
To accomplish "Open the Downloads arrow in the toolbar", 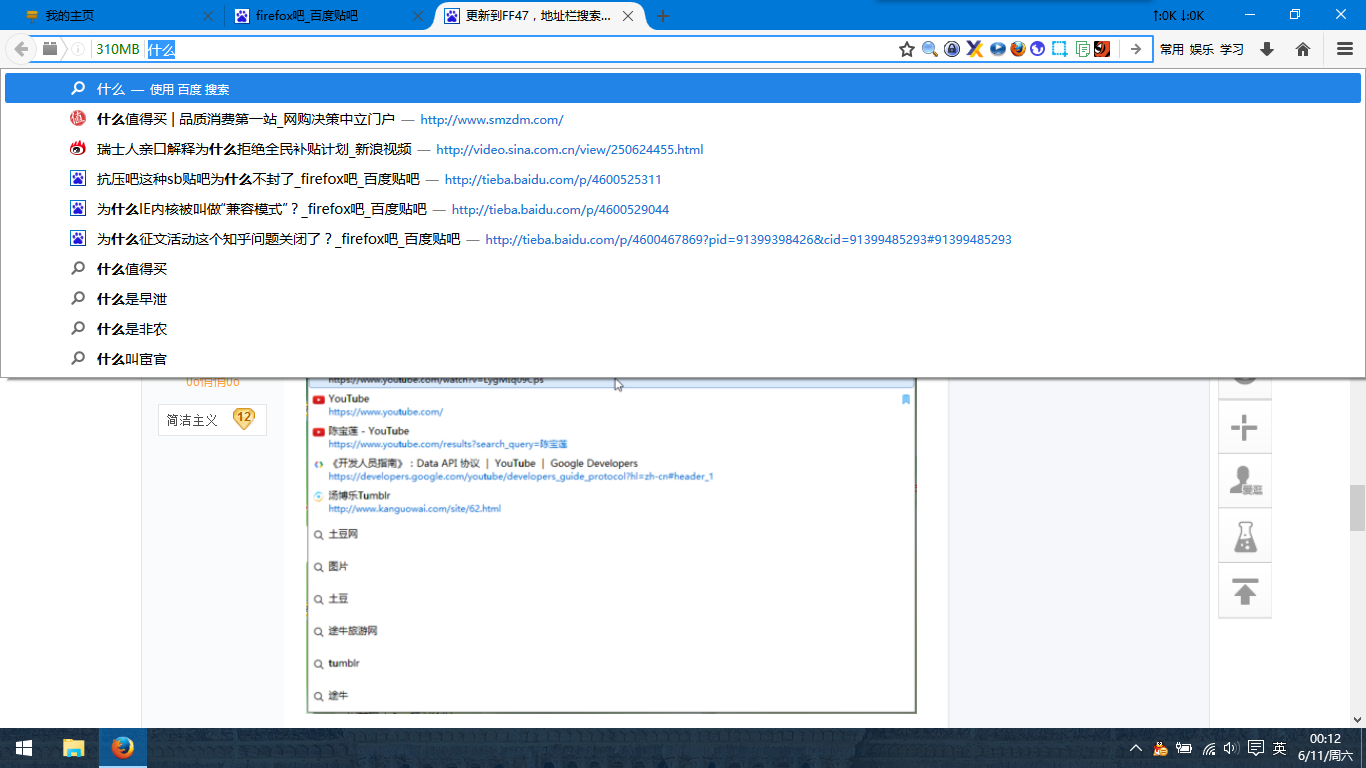I will click(1267, 49).
